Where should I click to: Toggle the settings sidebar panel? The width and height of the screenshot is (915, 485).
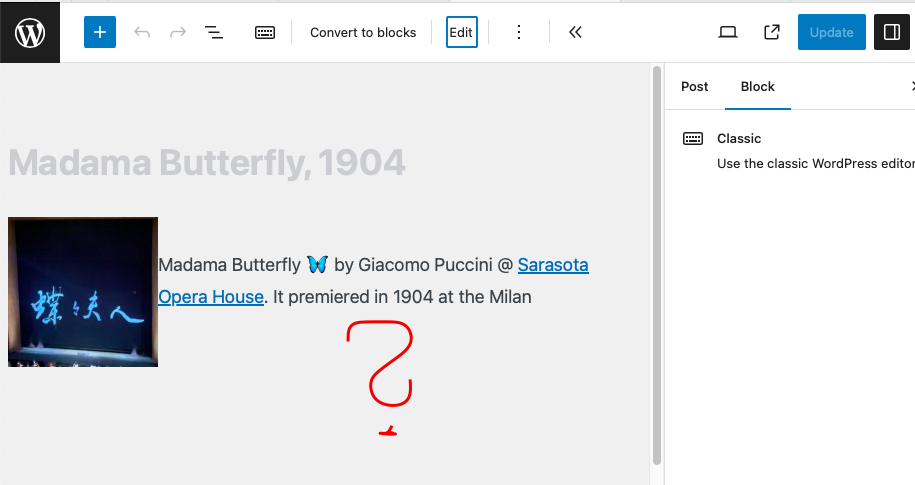pyautogui.click(x=891, y=32)
